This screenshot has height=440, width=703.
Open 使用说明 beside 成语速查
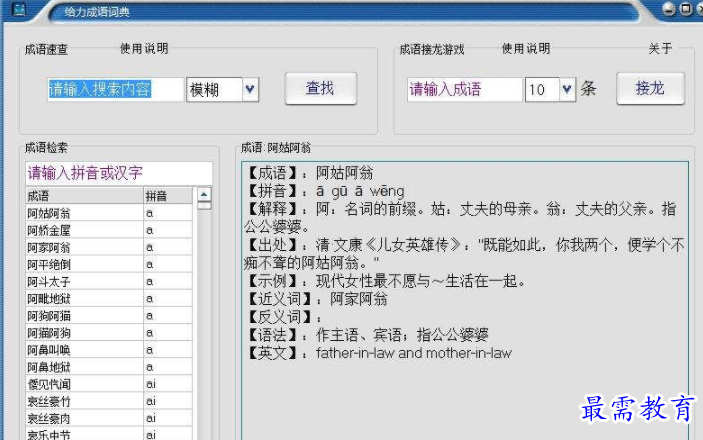tap(144, 48)
